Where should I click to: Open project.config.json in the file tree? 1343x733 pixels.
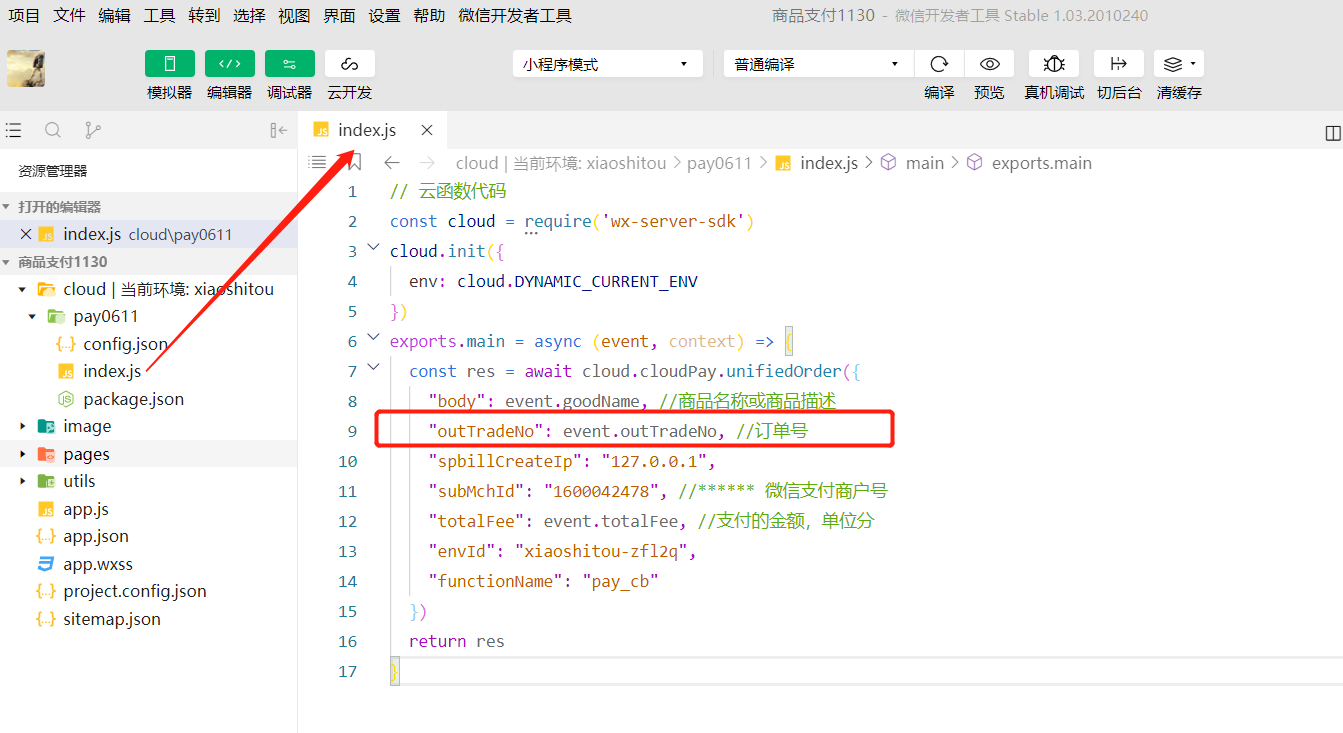pyautogui.click(x=135, y=591)
